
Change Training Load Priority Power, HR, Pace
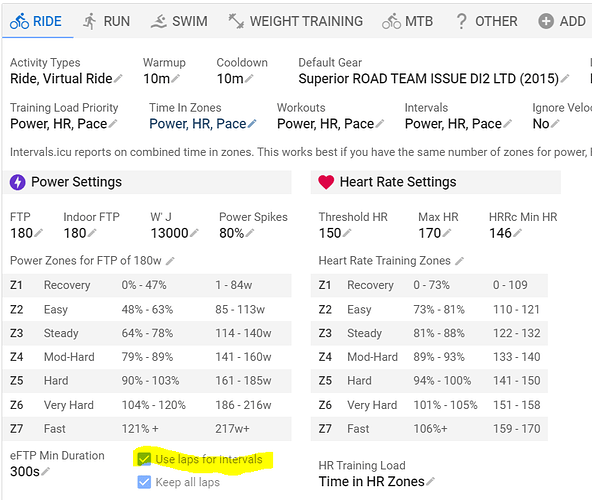(63, 124)
